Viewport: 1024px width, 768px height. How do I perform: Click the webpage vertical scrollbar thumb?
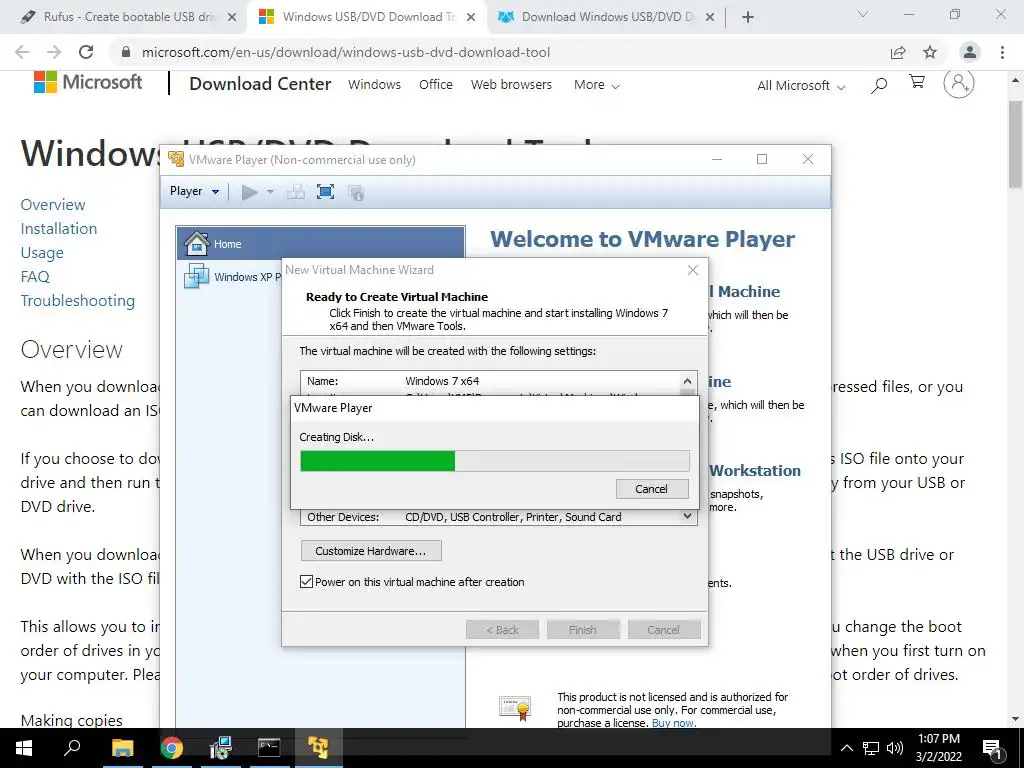click(x=1016, y=144)
